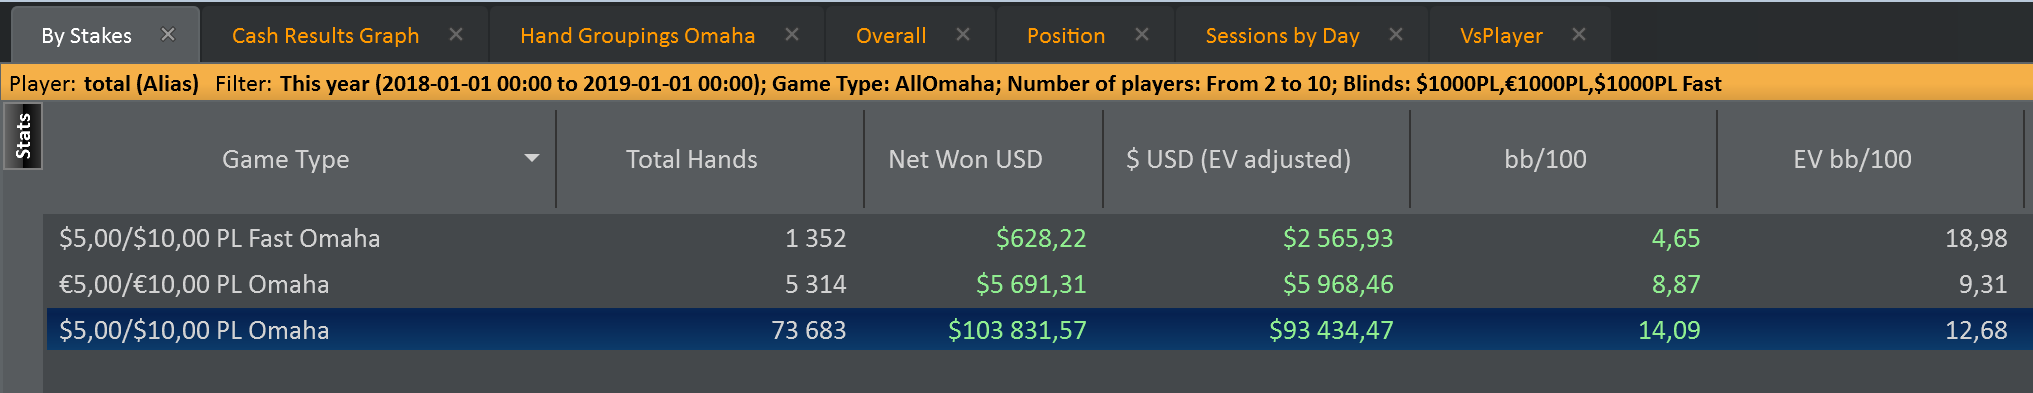
Task: Switch to the Sessions by Day tab
Action: click(1282, 36)
